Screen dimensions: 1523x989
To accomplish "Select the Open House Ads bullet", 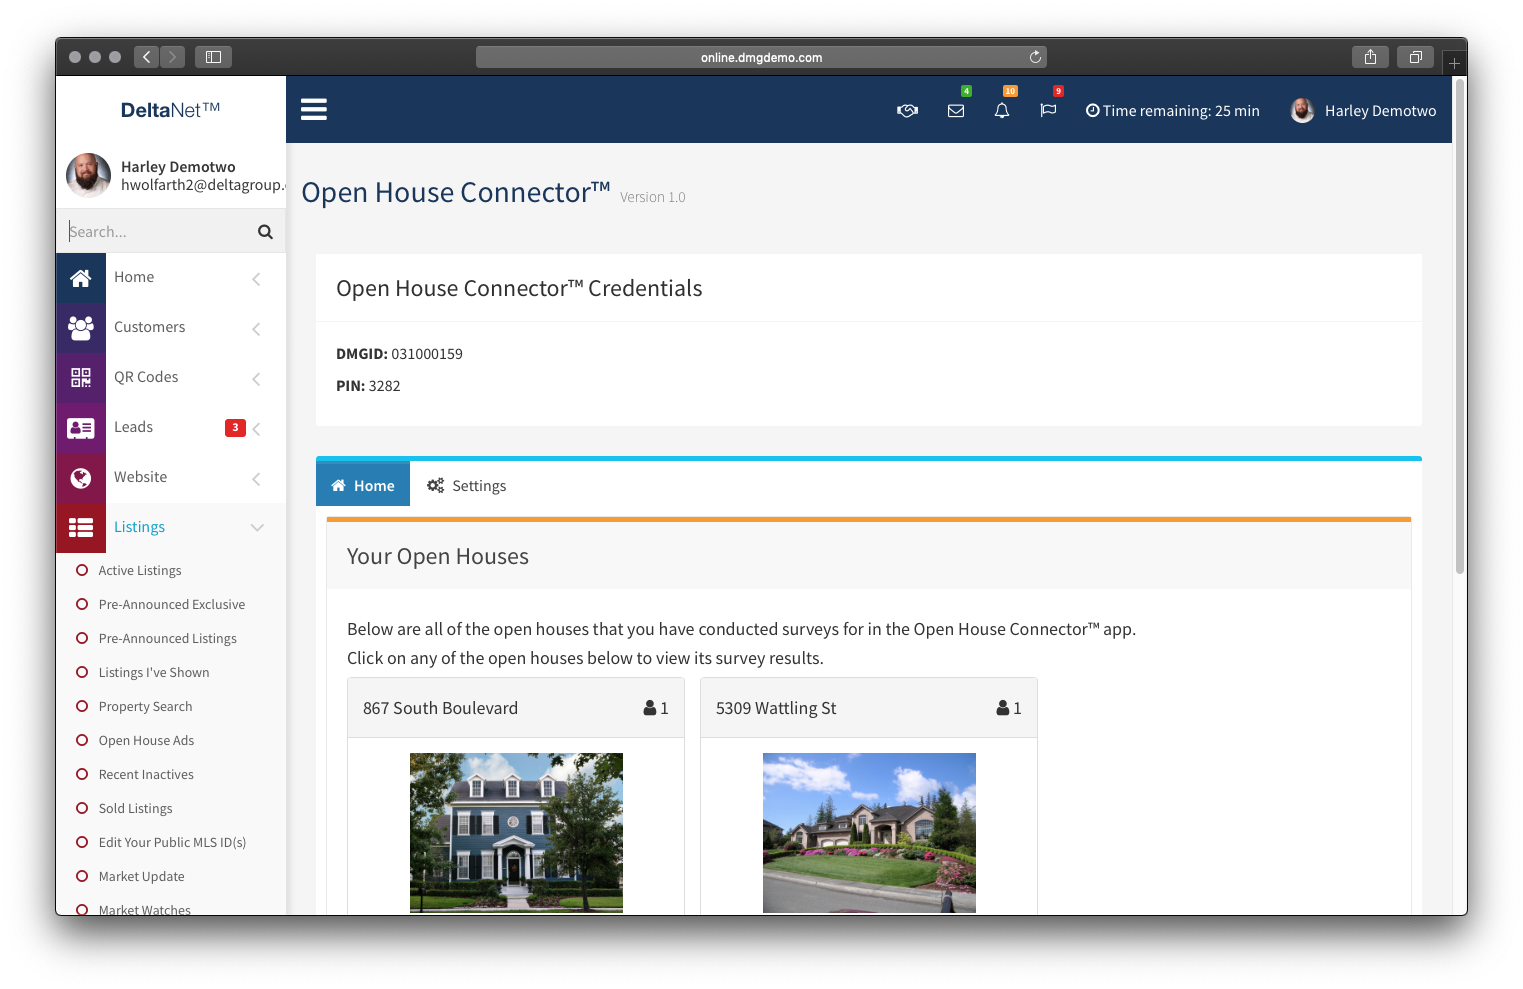I will tap(82, 741).
